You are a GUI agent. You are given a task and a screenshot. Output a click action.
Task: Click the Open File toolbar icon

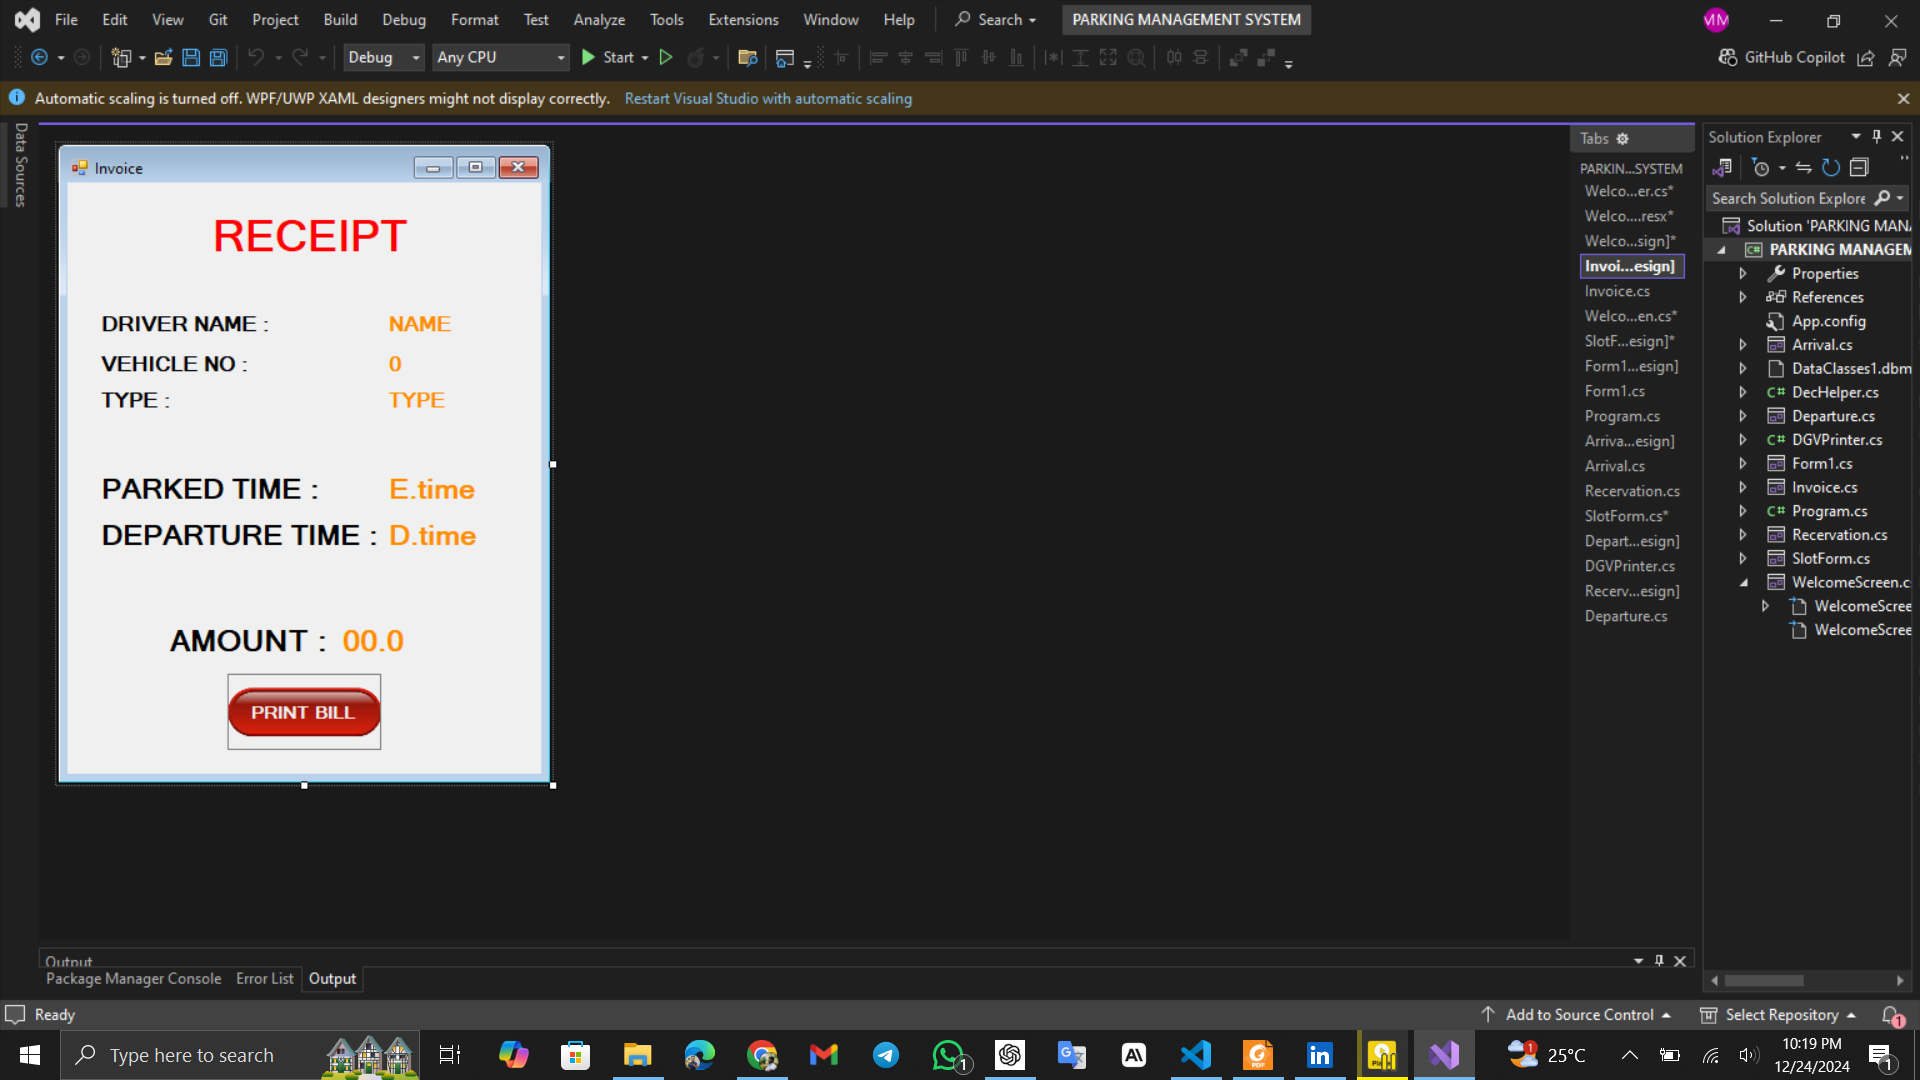(163, 58)
